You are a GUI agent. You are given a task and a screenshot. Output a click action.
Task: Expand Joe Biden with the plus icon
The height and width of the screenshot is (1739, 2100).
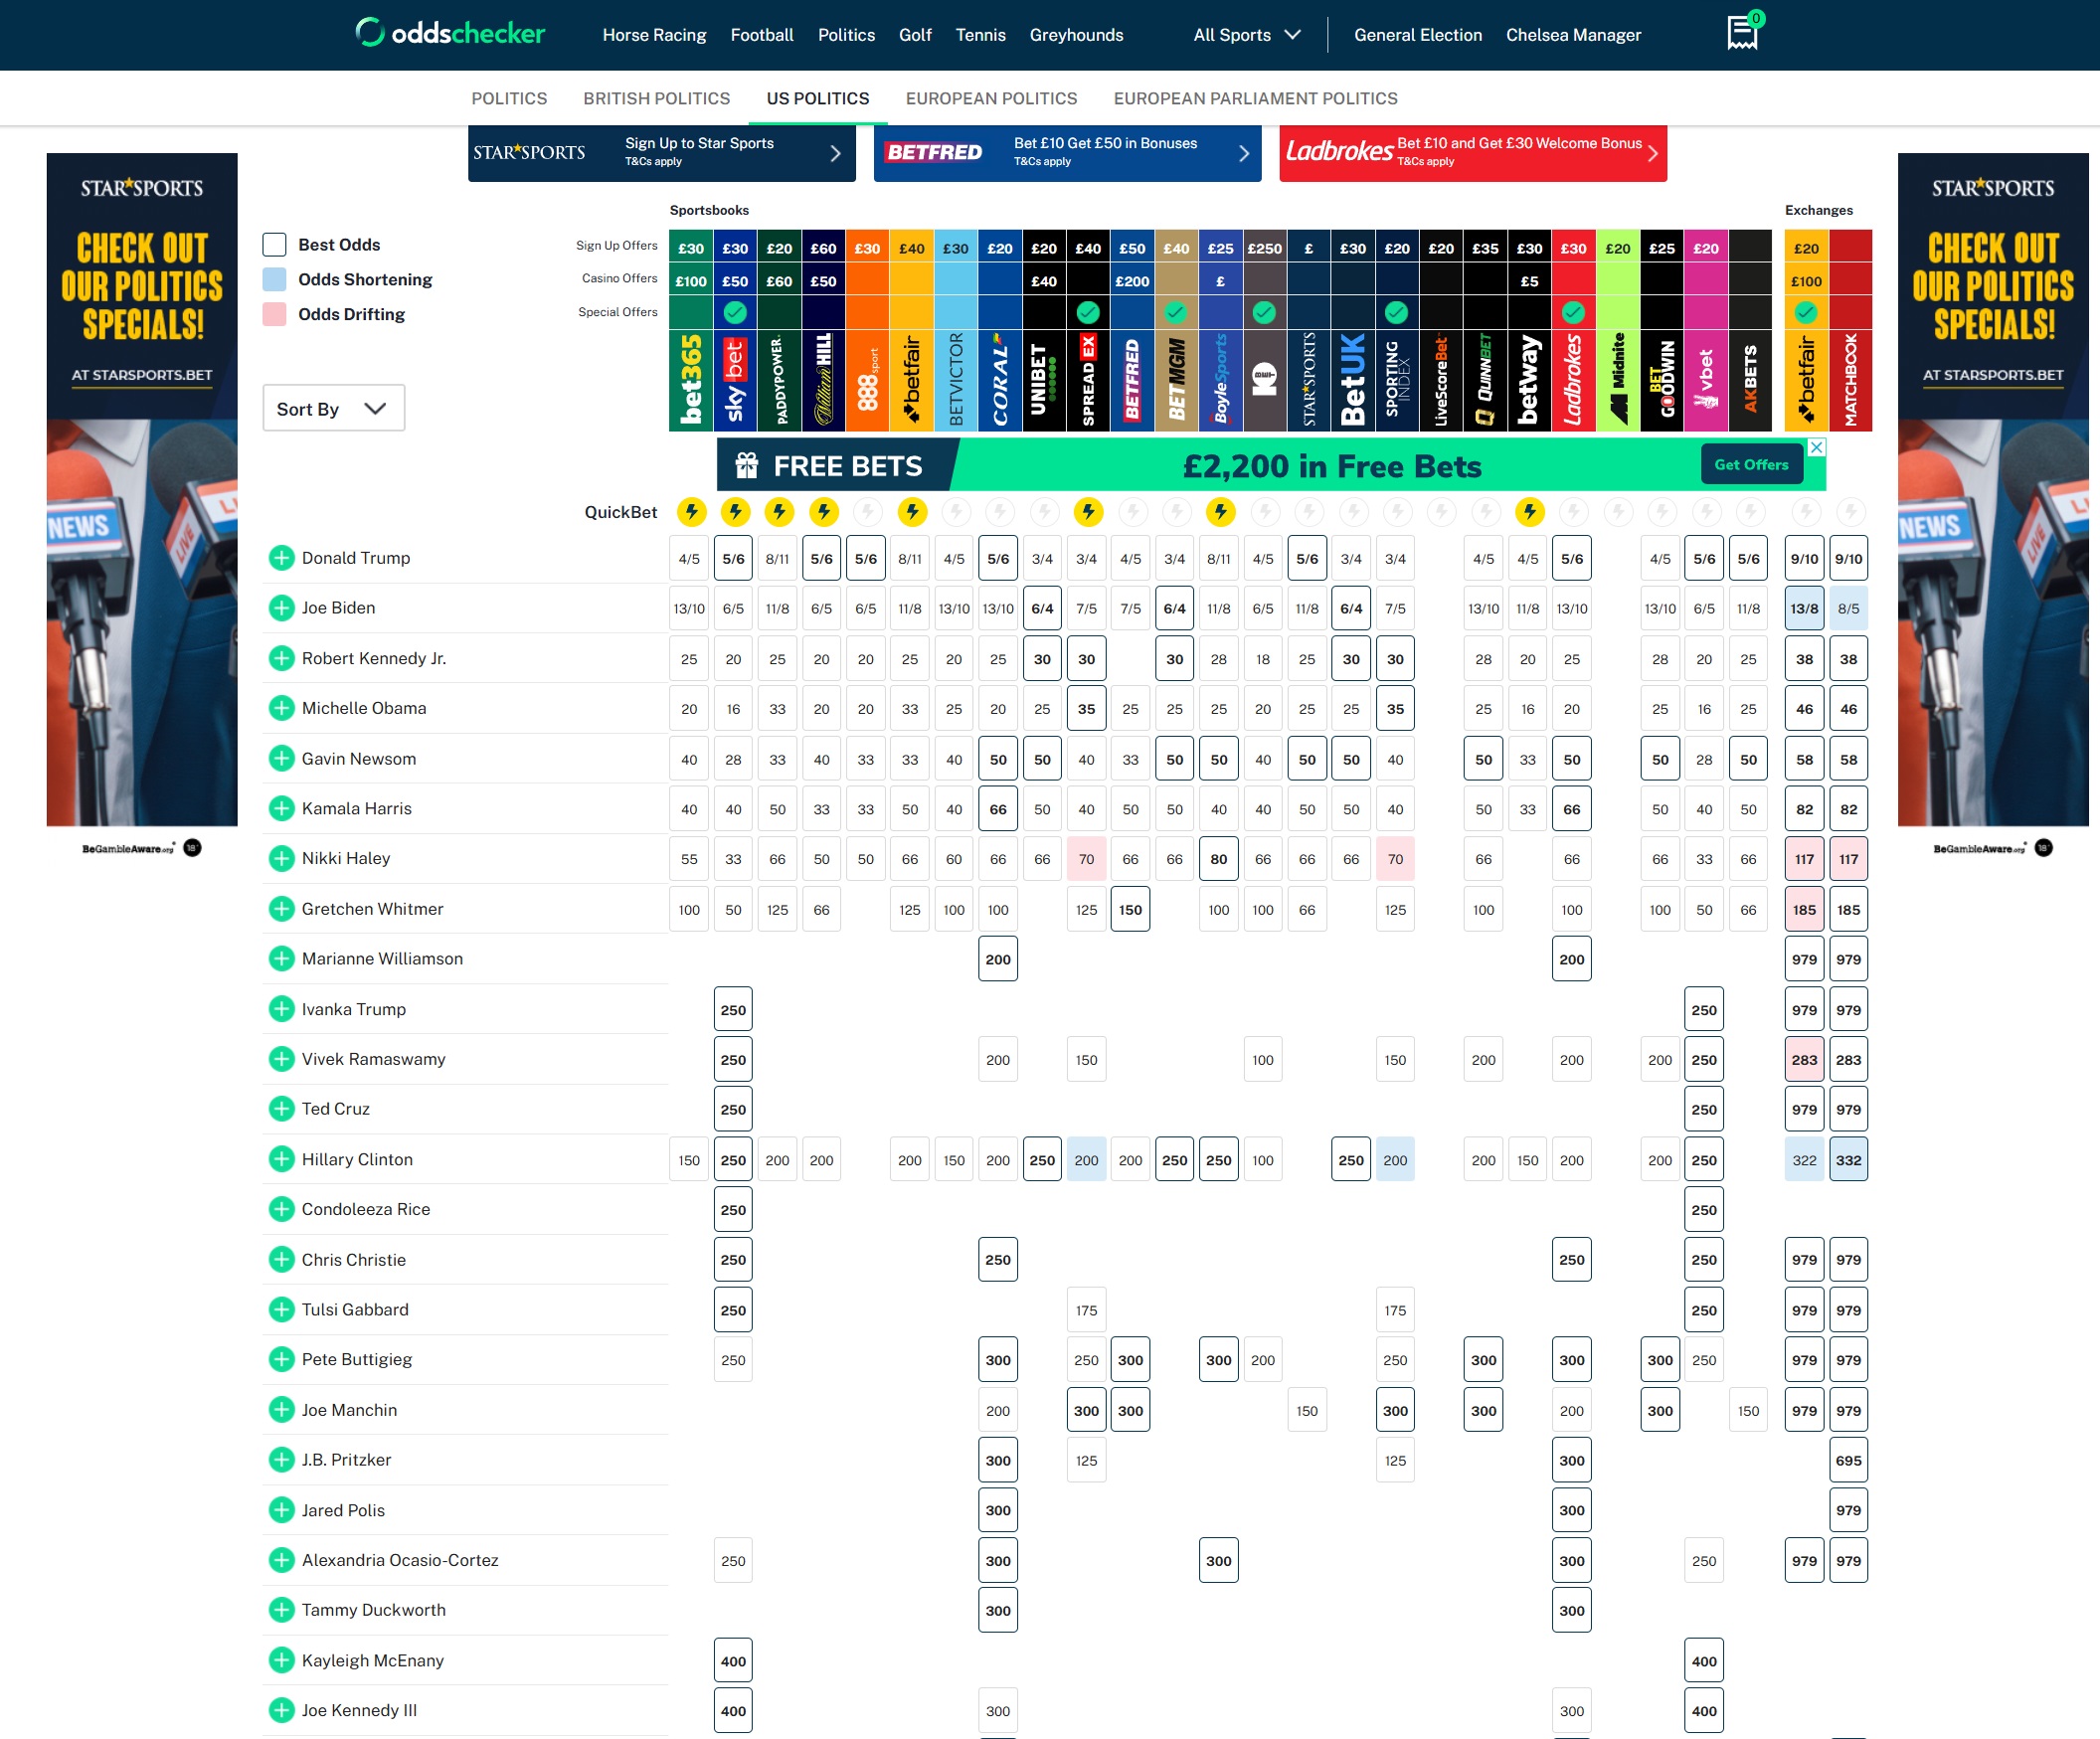point(281,608)
